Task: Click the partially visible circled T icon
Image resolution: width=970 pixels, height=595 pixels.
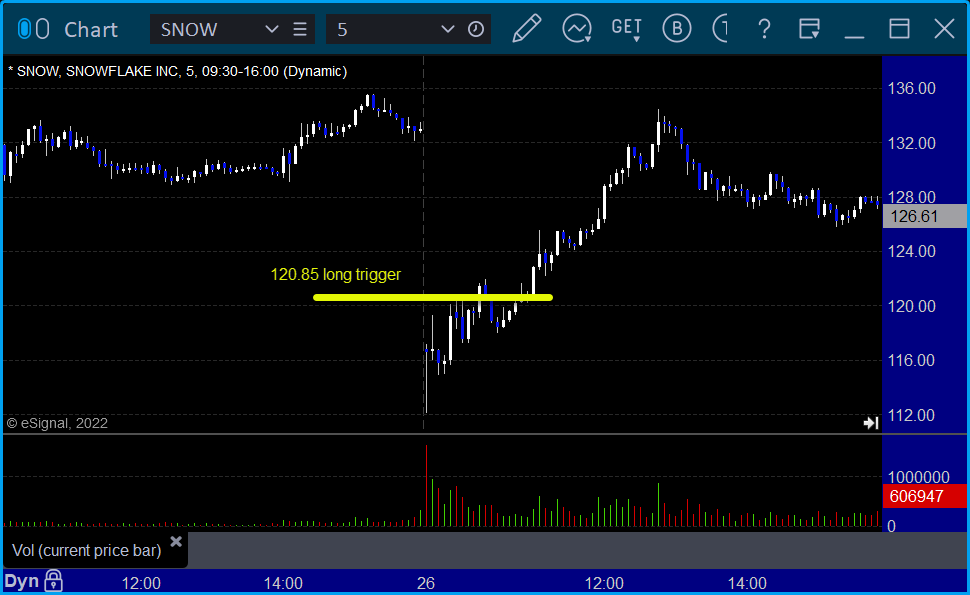Action: tap(720, 29)
